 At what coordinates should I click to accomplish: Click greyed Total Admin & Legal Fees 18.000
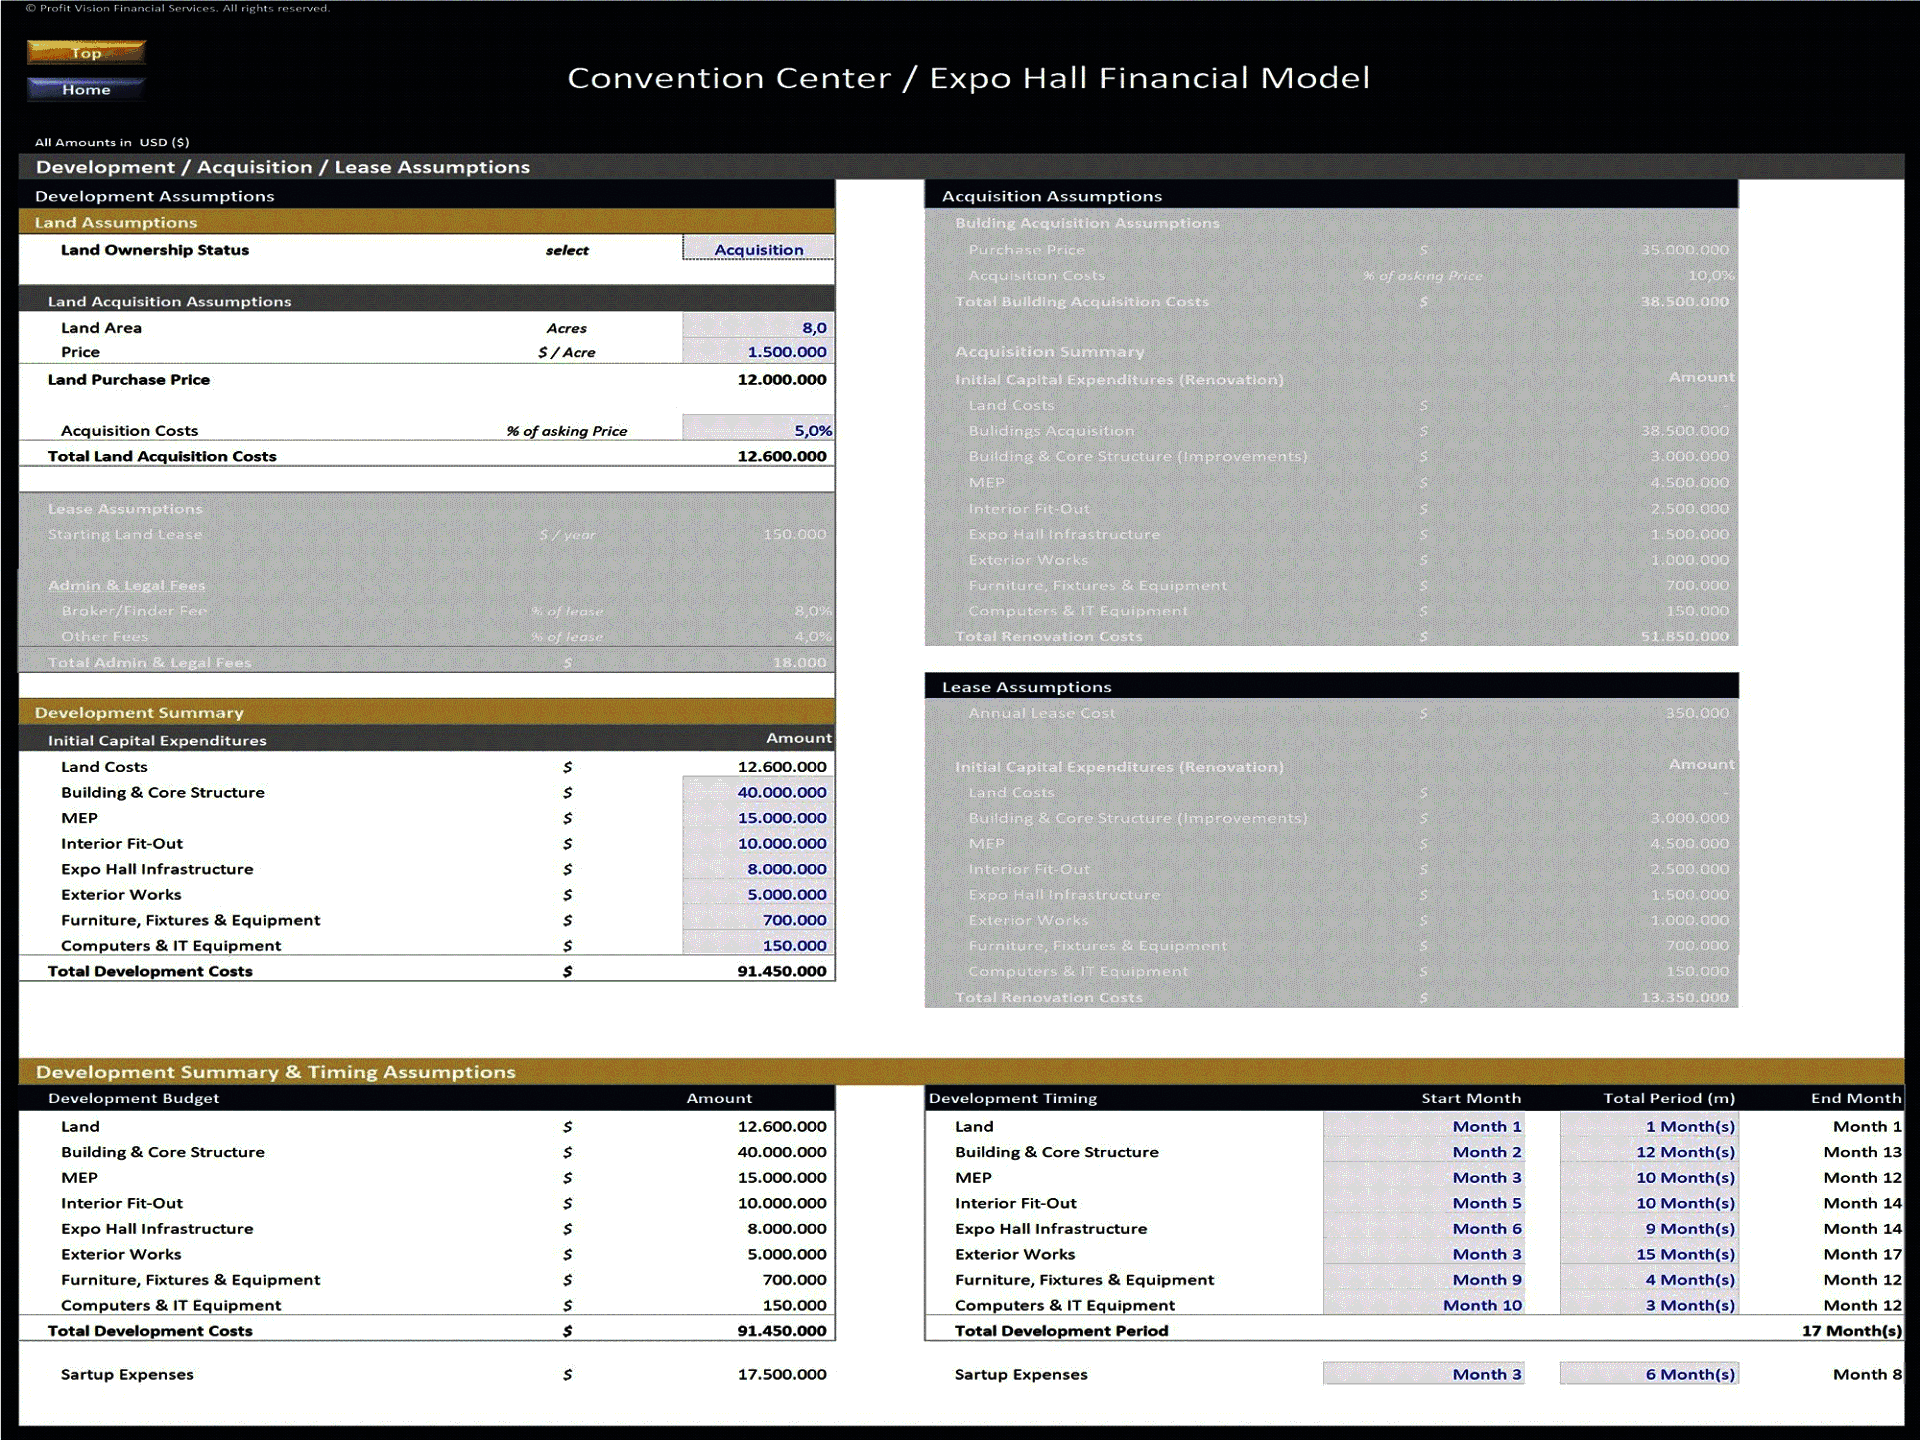[800, 662]
